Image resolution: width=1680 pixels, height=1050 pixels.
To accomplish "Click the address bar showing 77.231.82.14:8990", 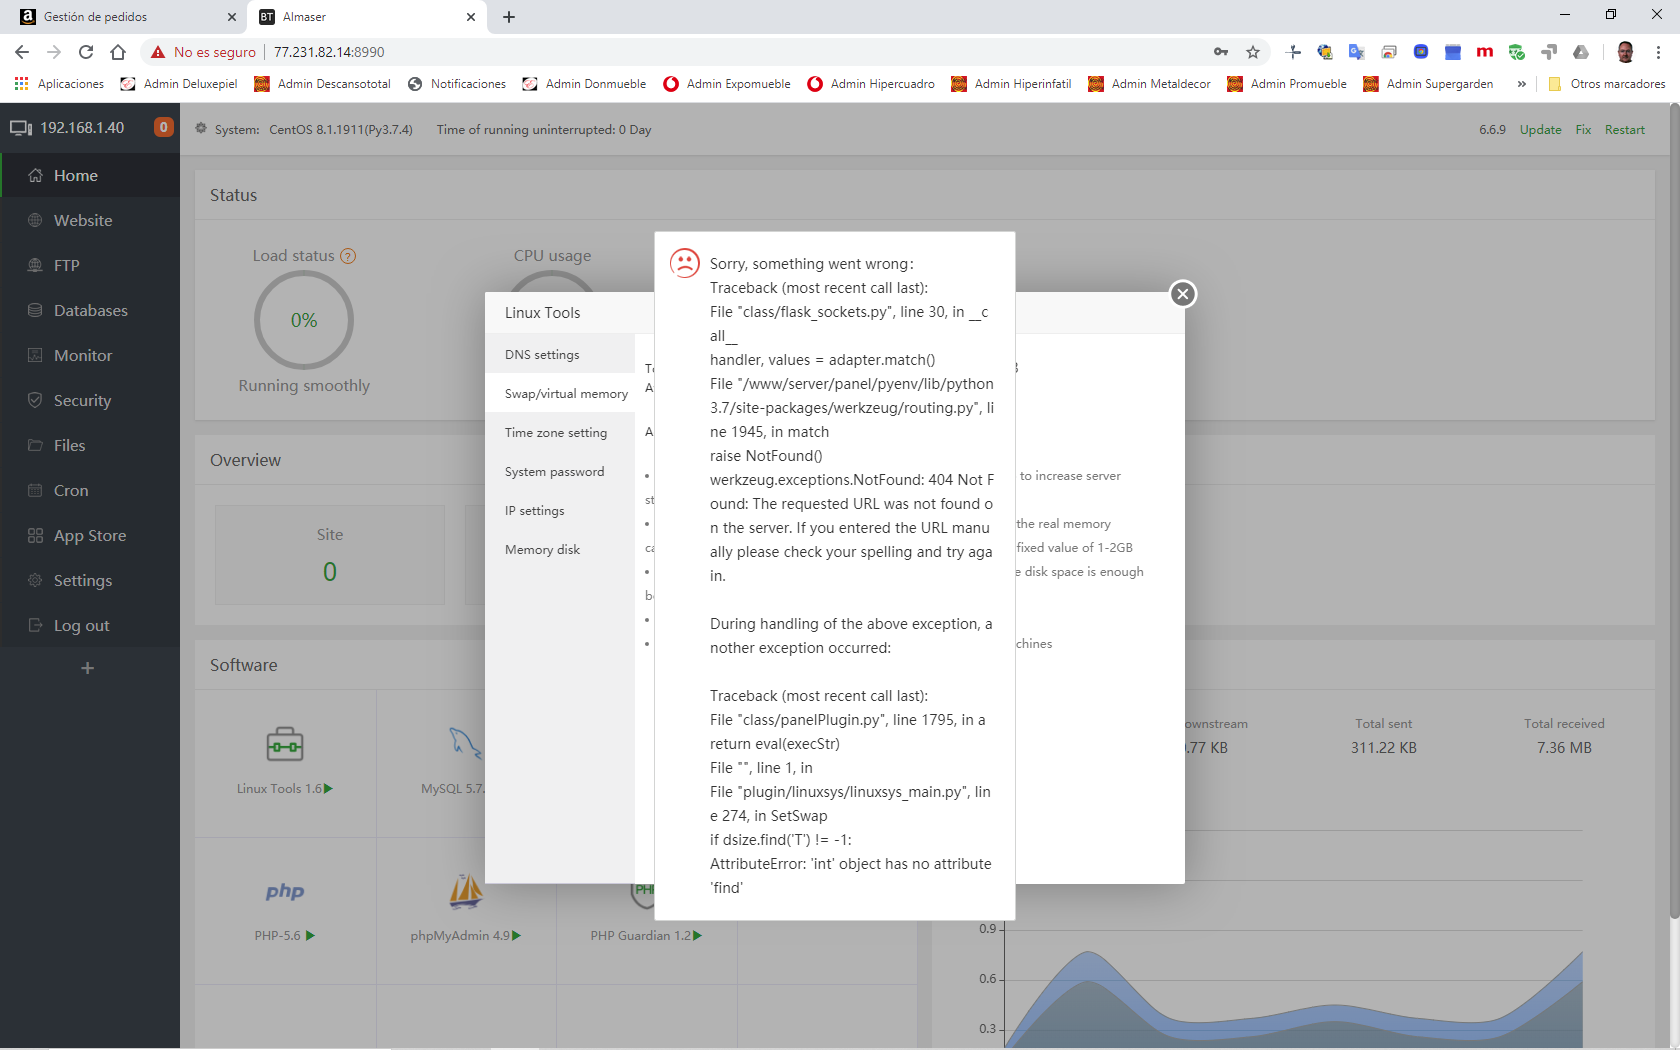I will coord(329,52).
